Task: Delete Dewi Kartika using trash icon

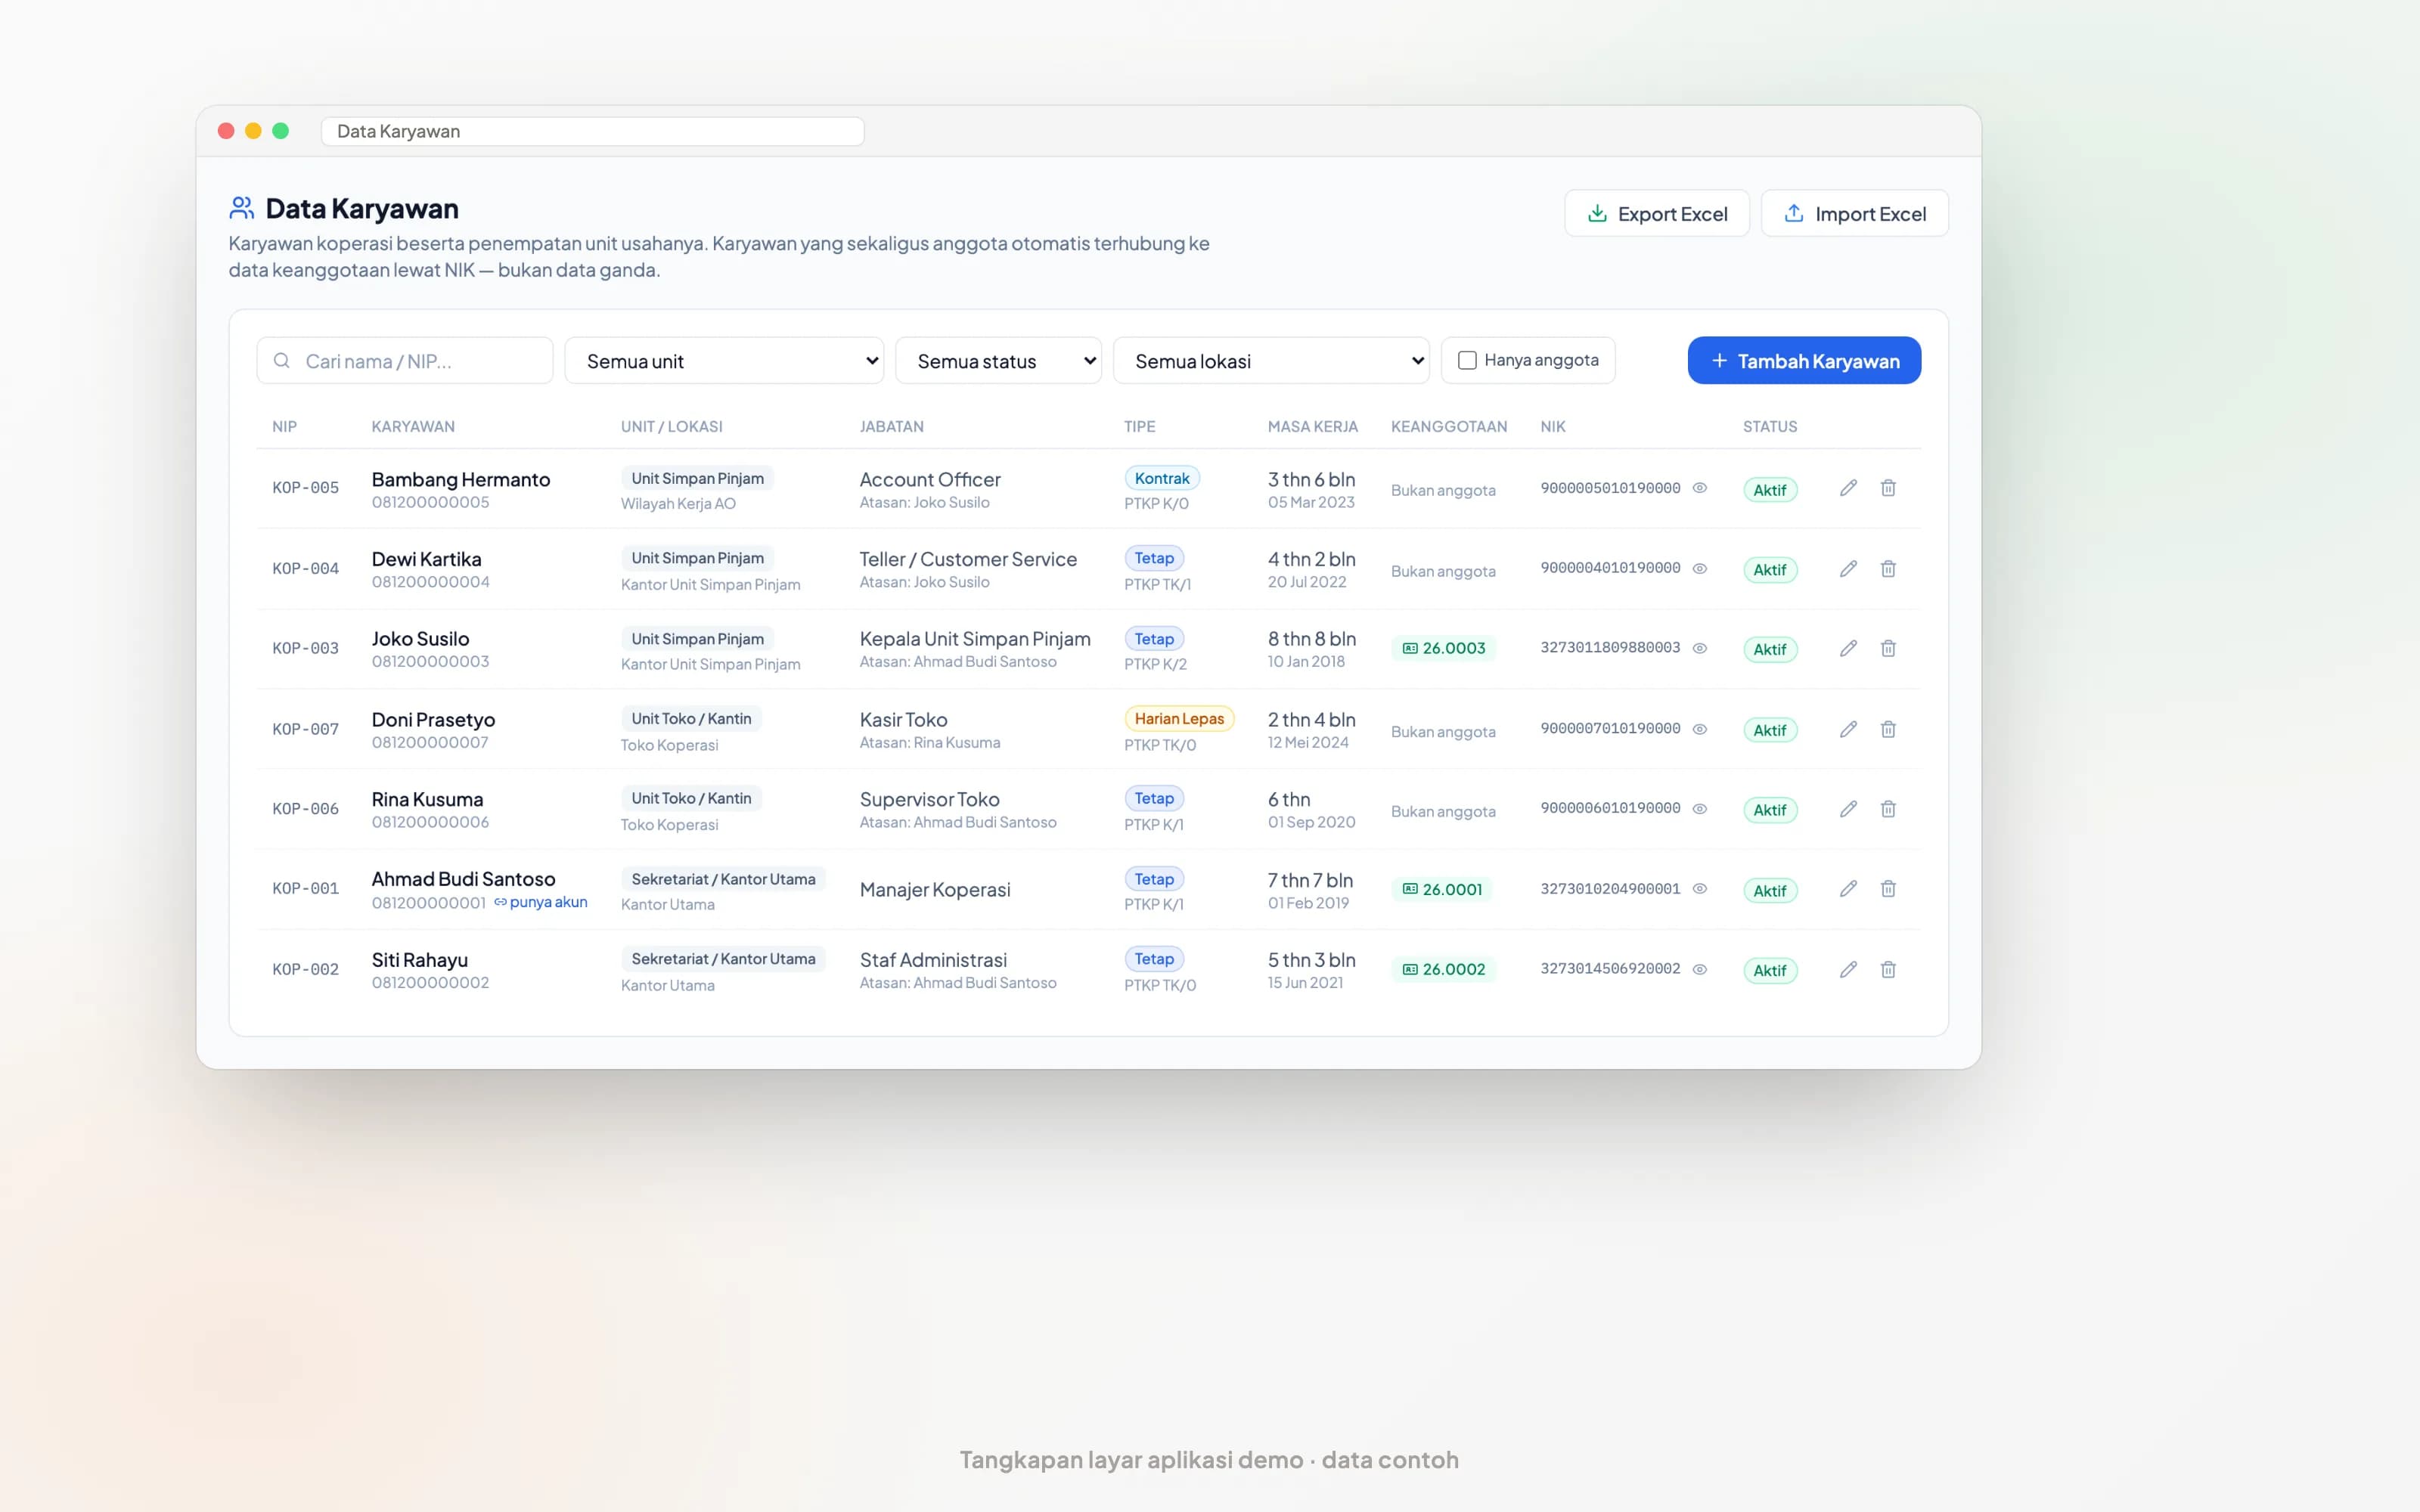Action: [1888, 569]
